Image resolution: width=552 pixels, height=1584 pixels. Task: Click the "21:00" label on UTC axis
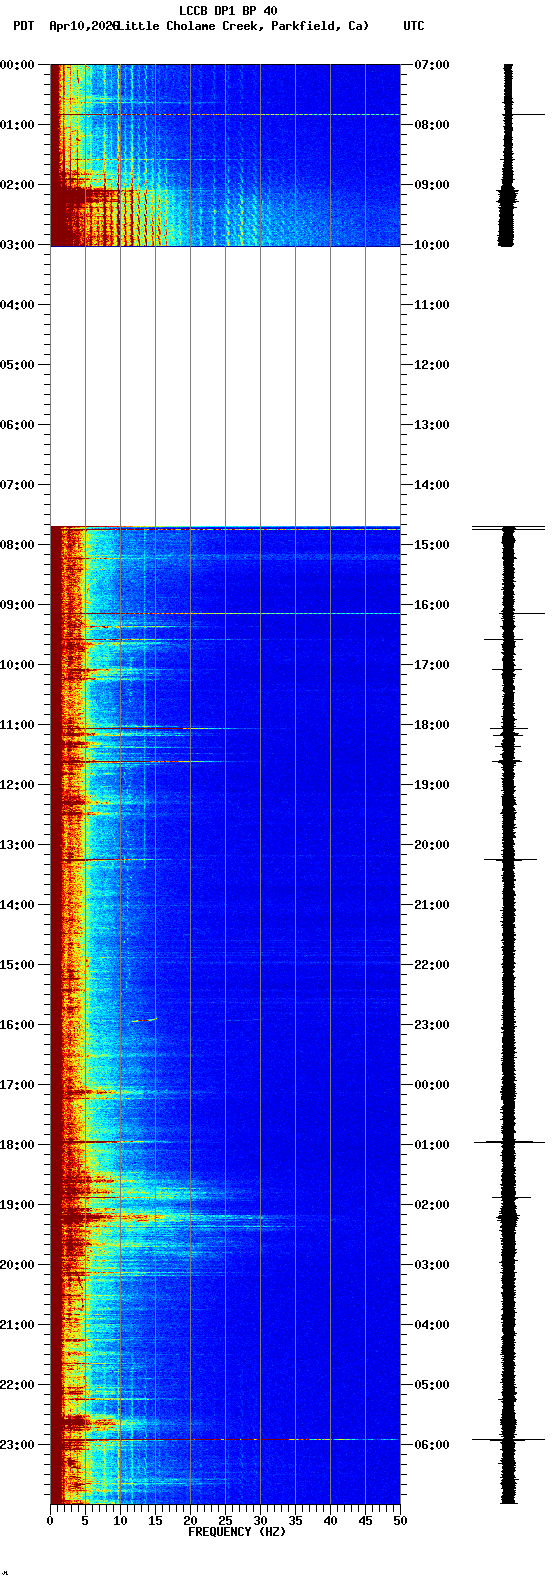pyautogui.click(x=432, y=905)
